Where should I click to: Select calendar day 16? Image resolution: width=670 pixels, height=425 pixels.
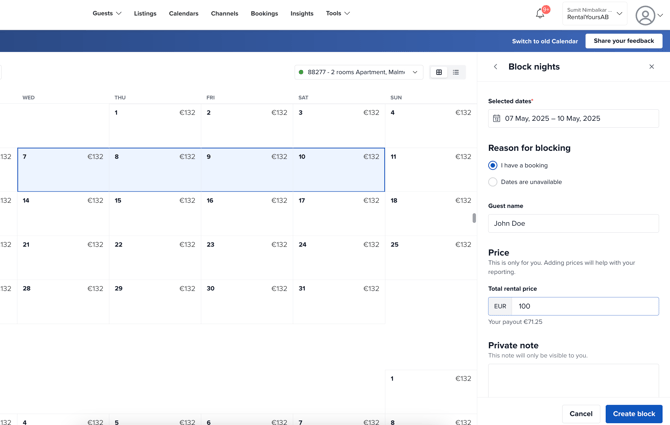pos(247,214)
